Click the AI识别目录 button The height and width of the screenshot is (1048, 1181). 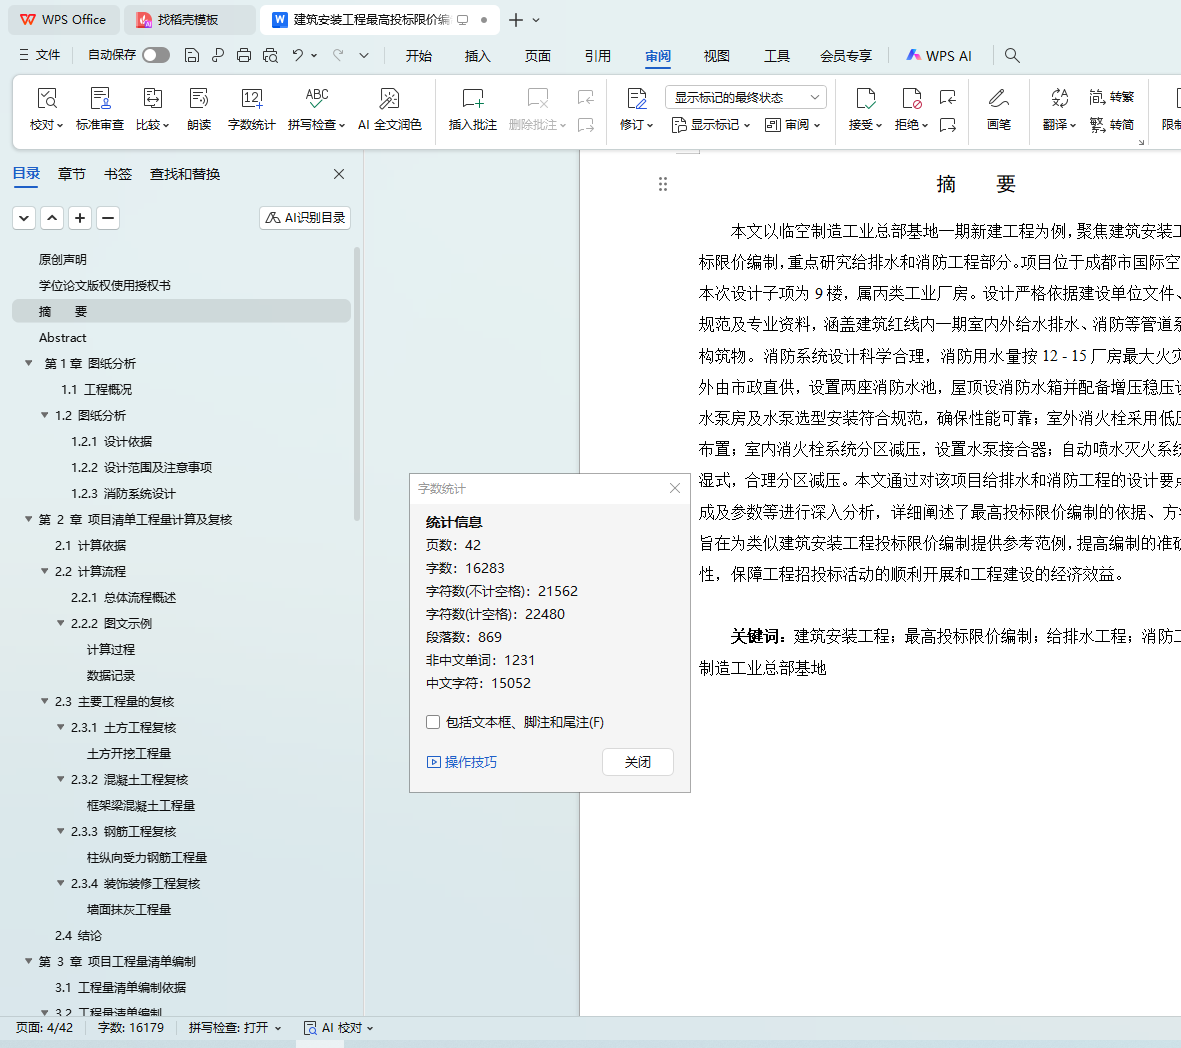click(305, 218)
